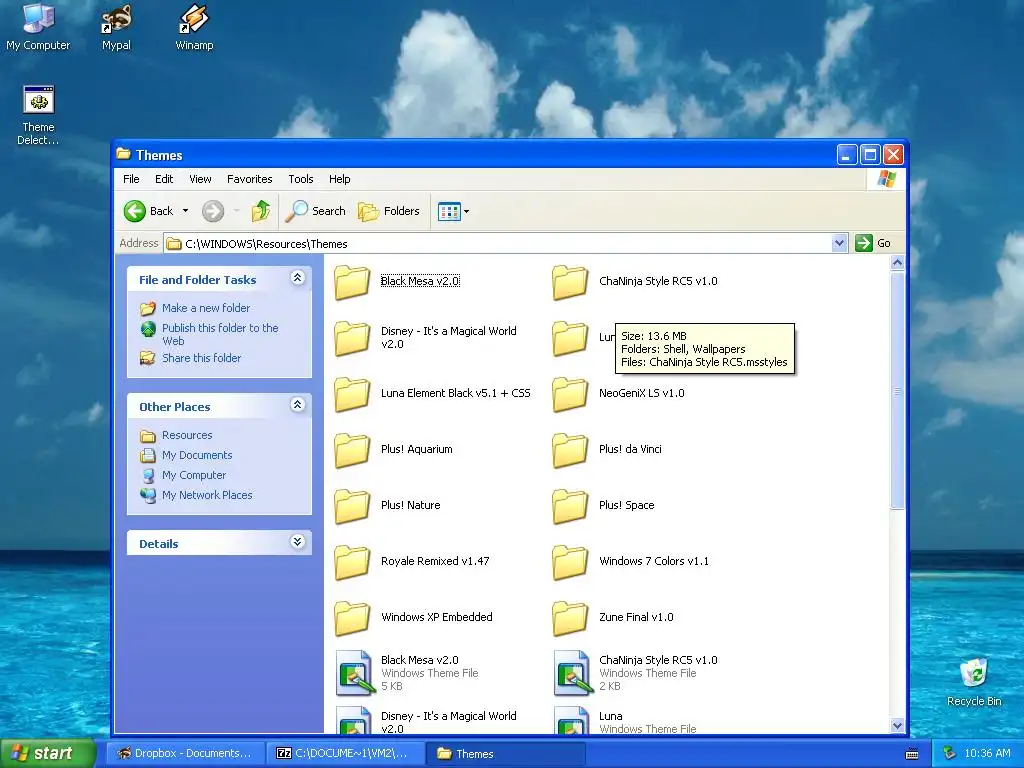Image resolution: width=1024 pixels, height=768 pixels.
Task: Click into the Address path field
Action: 506,244
